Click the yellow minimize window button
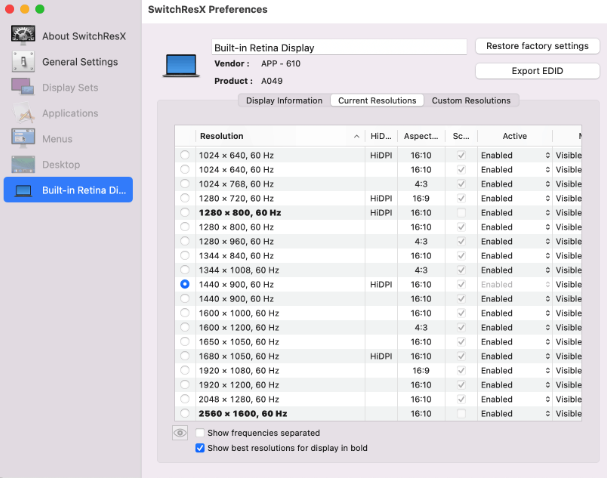 coord(25,9)
